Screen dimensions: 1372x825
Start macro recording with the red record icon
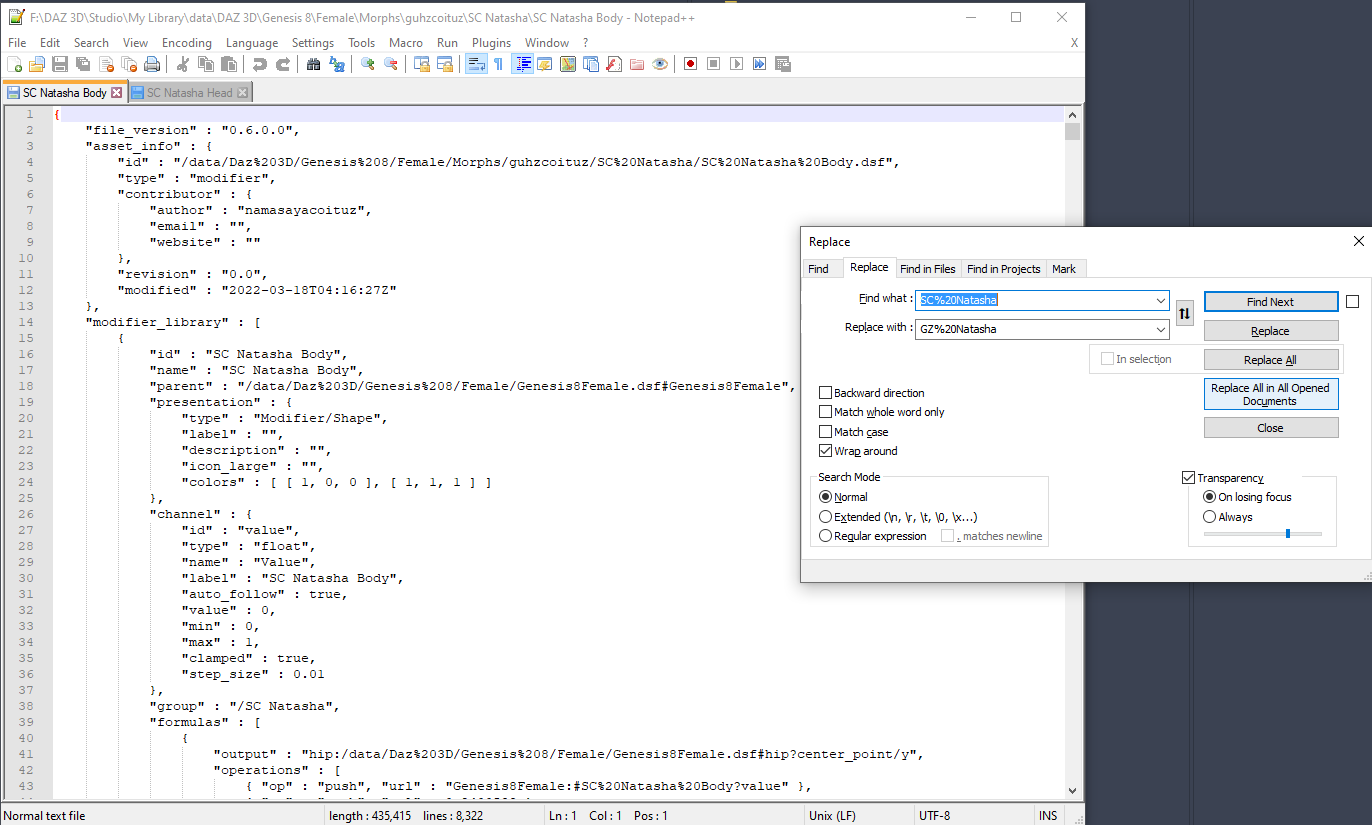pos(690,64)
